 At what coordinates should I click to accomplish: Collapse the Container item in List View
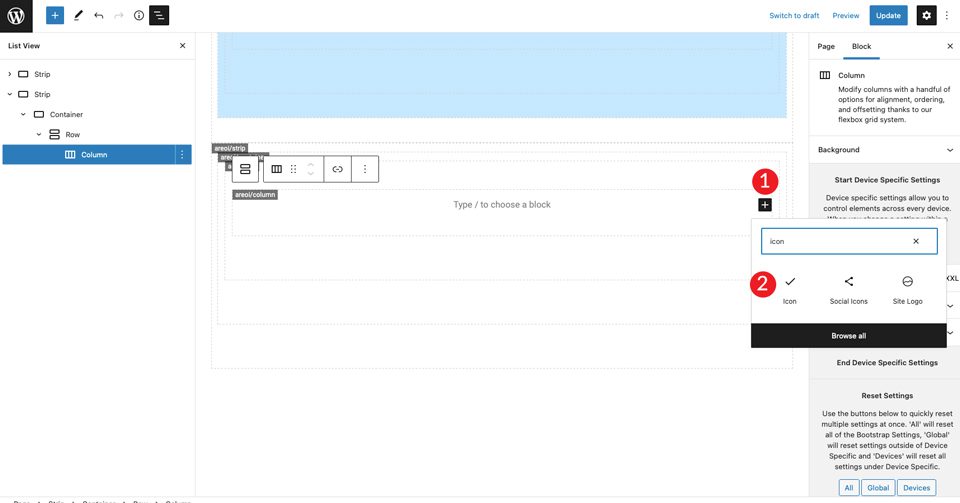(x=23, y=114)
